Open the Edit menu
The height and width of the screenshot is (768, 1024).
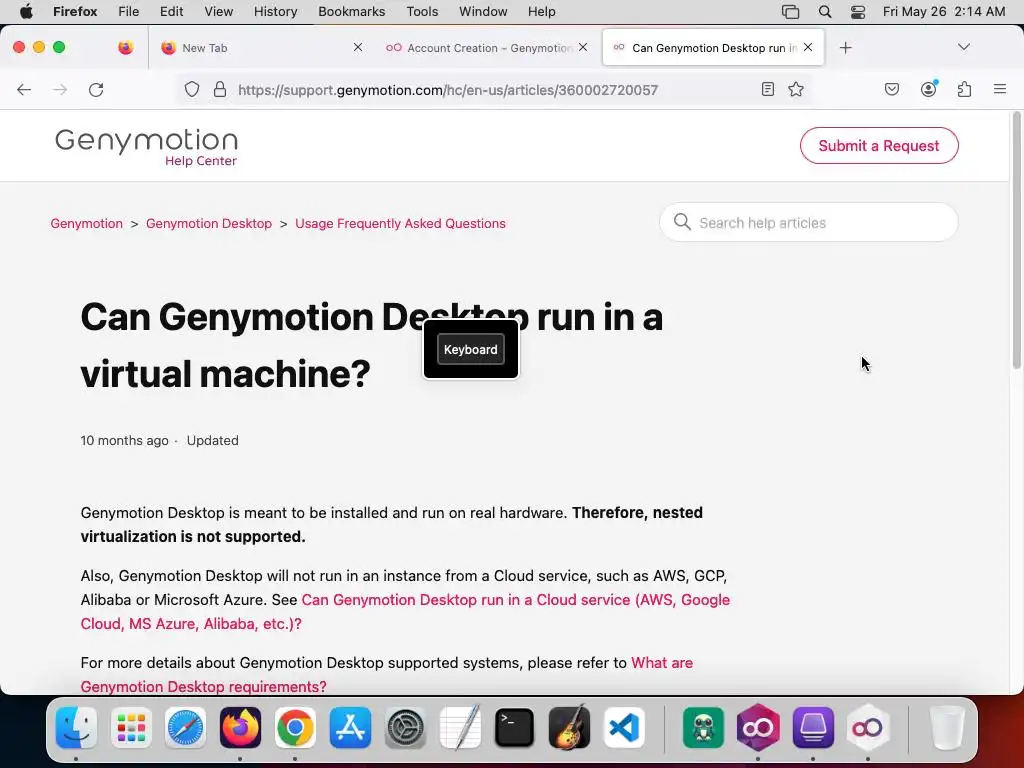(x=171, y=12)
